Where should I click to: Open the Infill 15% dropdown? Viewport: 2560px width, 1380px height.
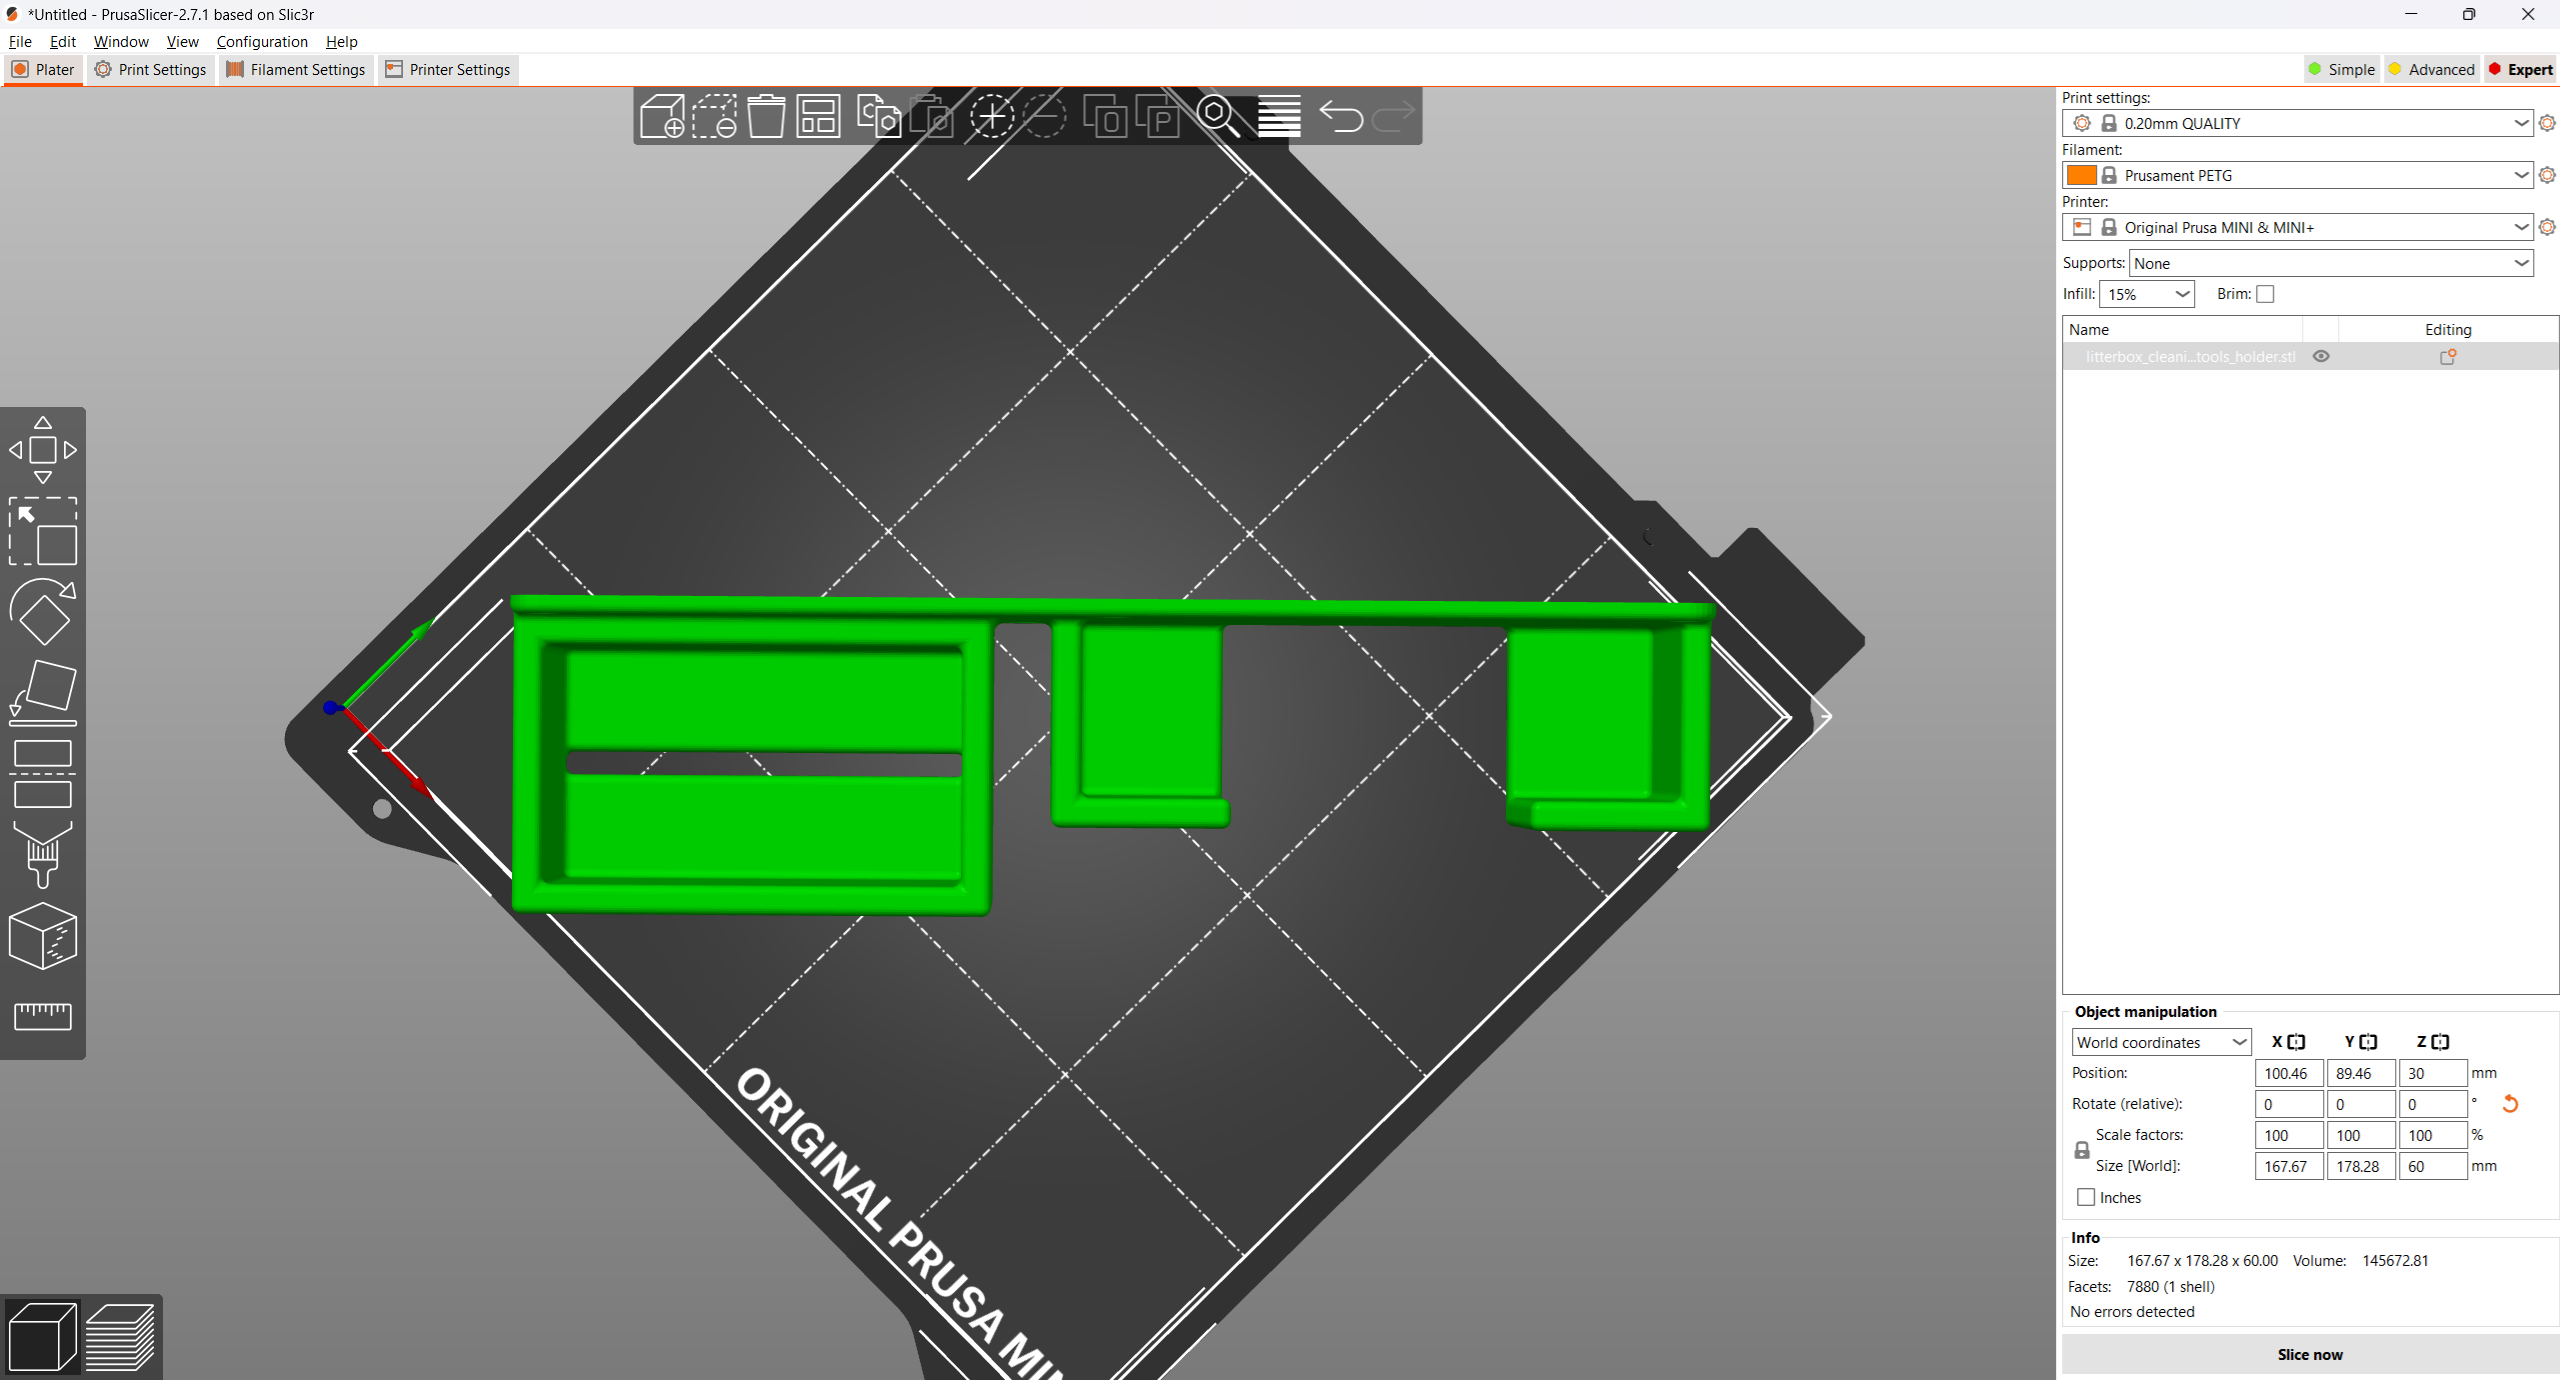click(x=2147, y=294)
